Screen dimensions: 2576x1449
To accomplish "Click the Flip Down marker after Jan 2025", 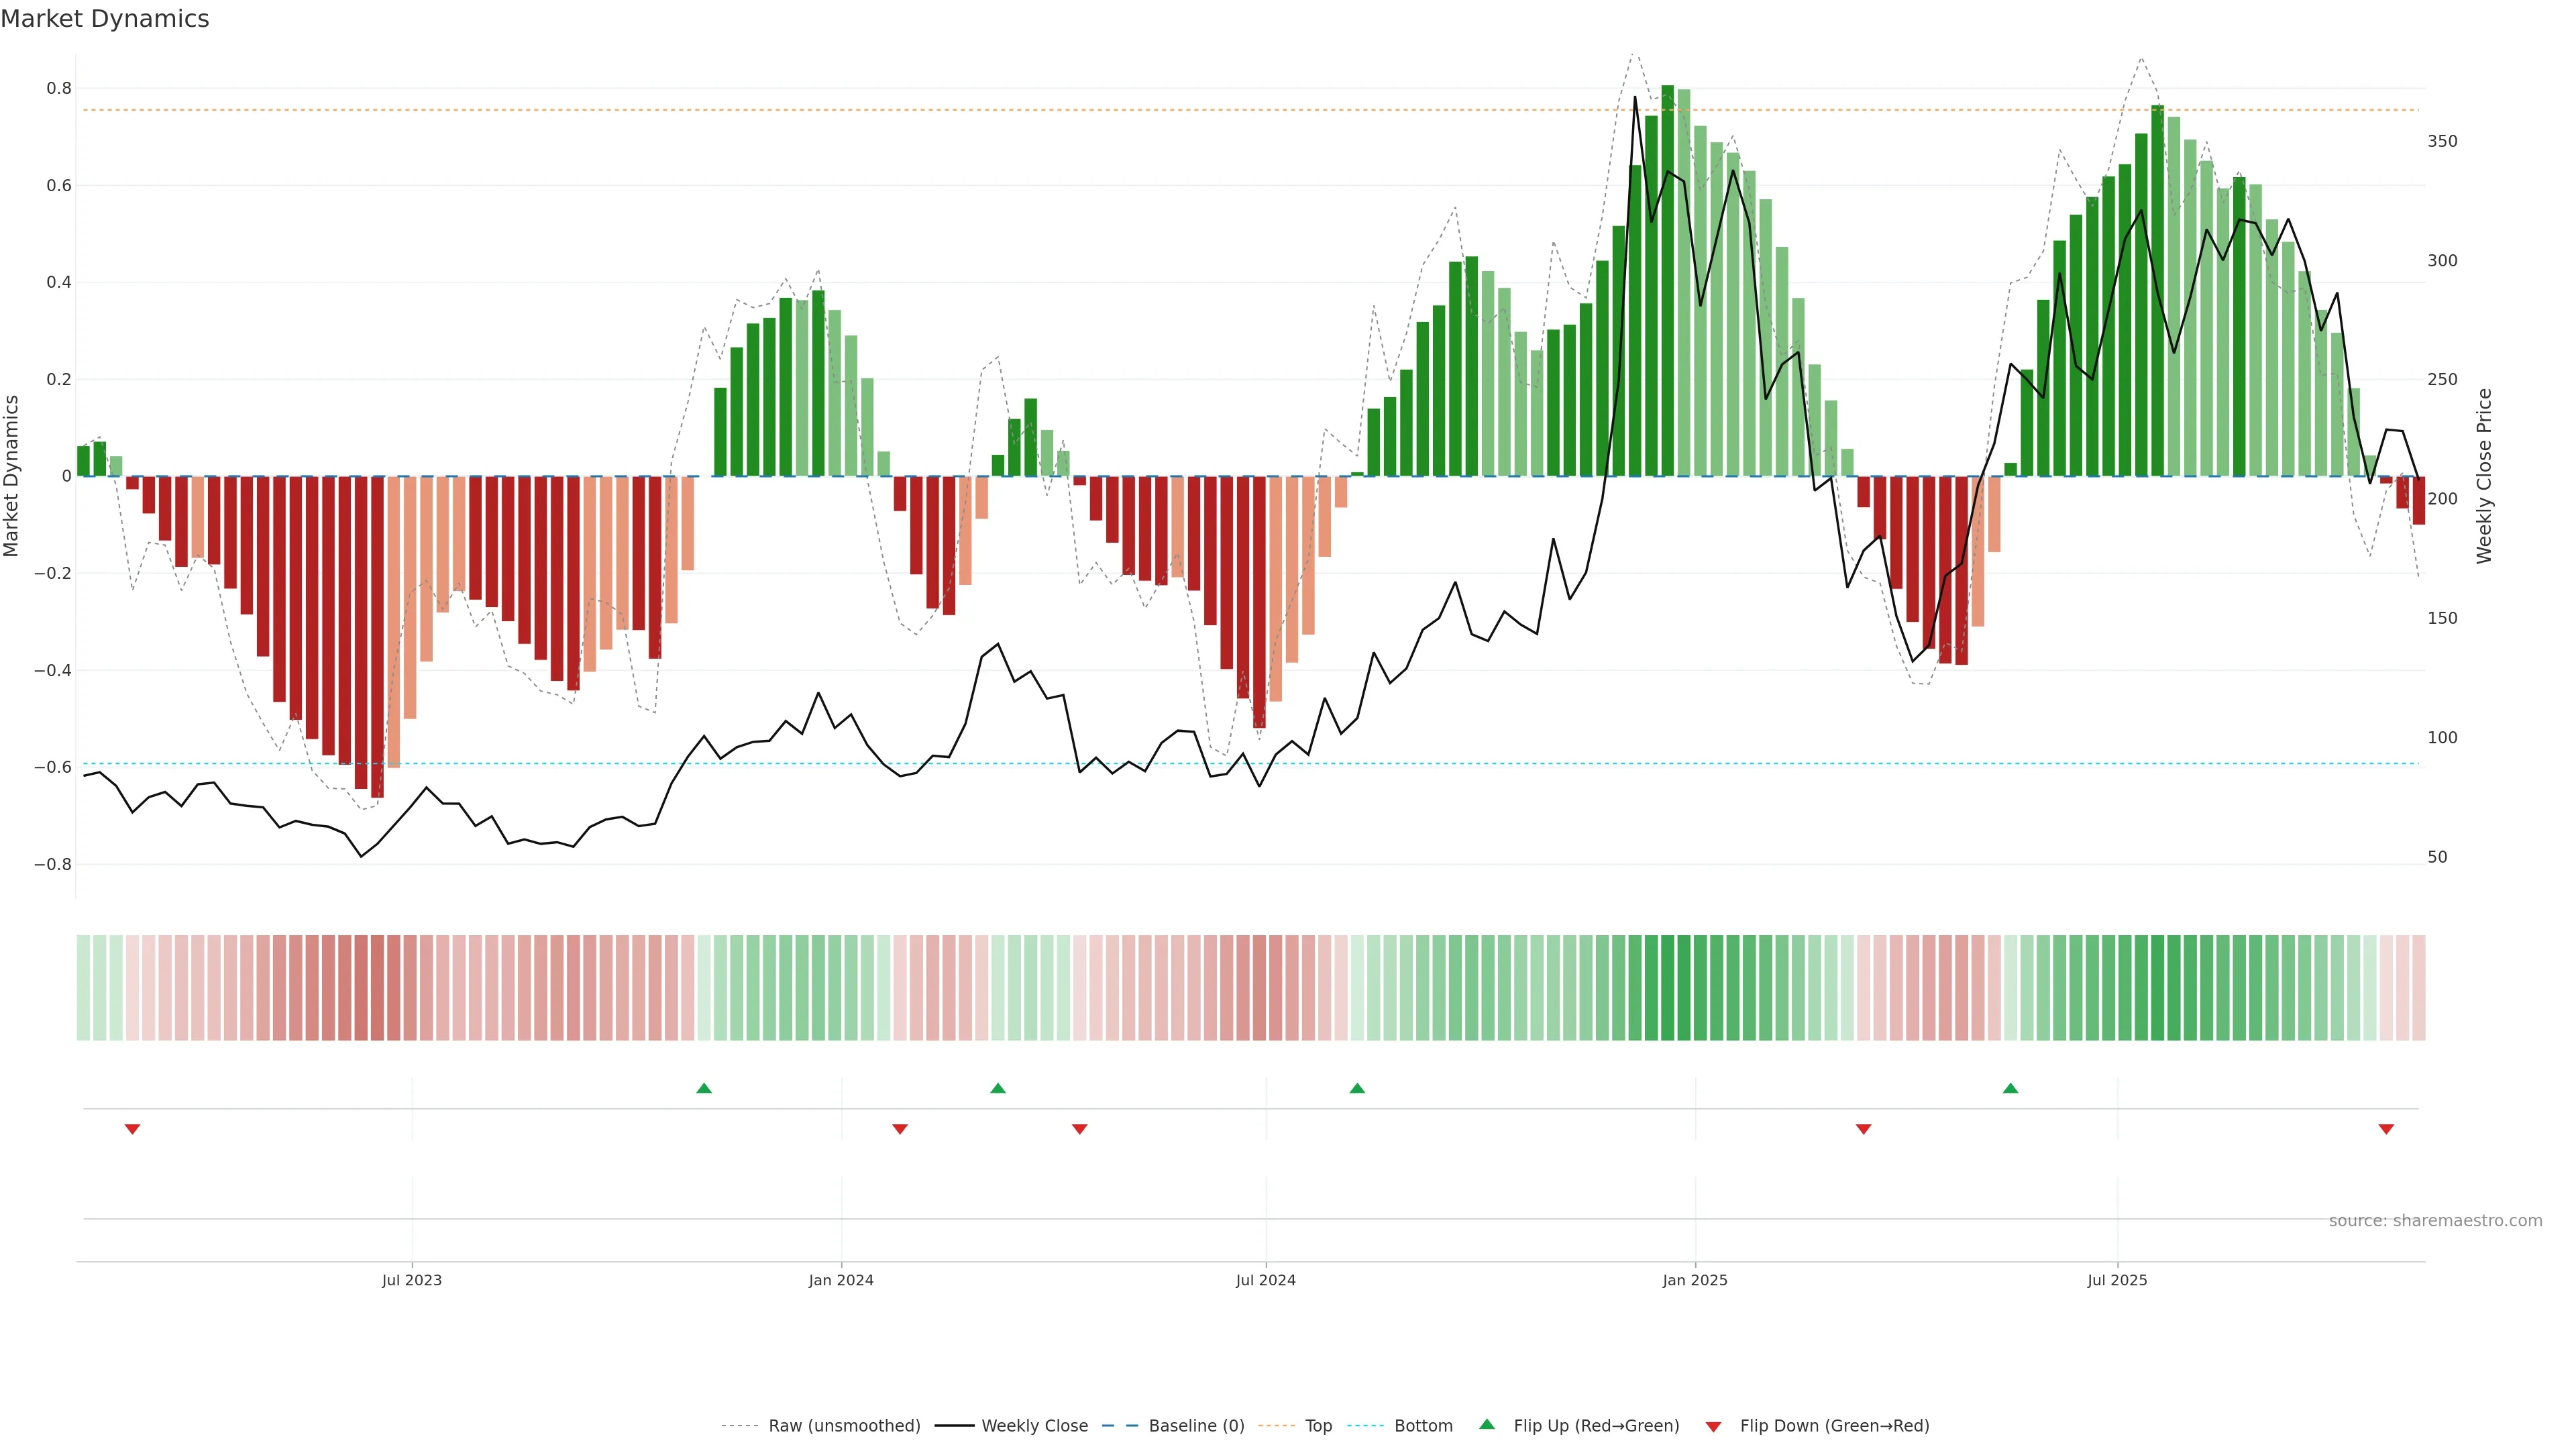I will (1863, 1129).
